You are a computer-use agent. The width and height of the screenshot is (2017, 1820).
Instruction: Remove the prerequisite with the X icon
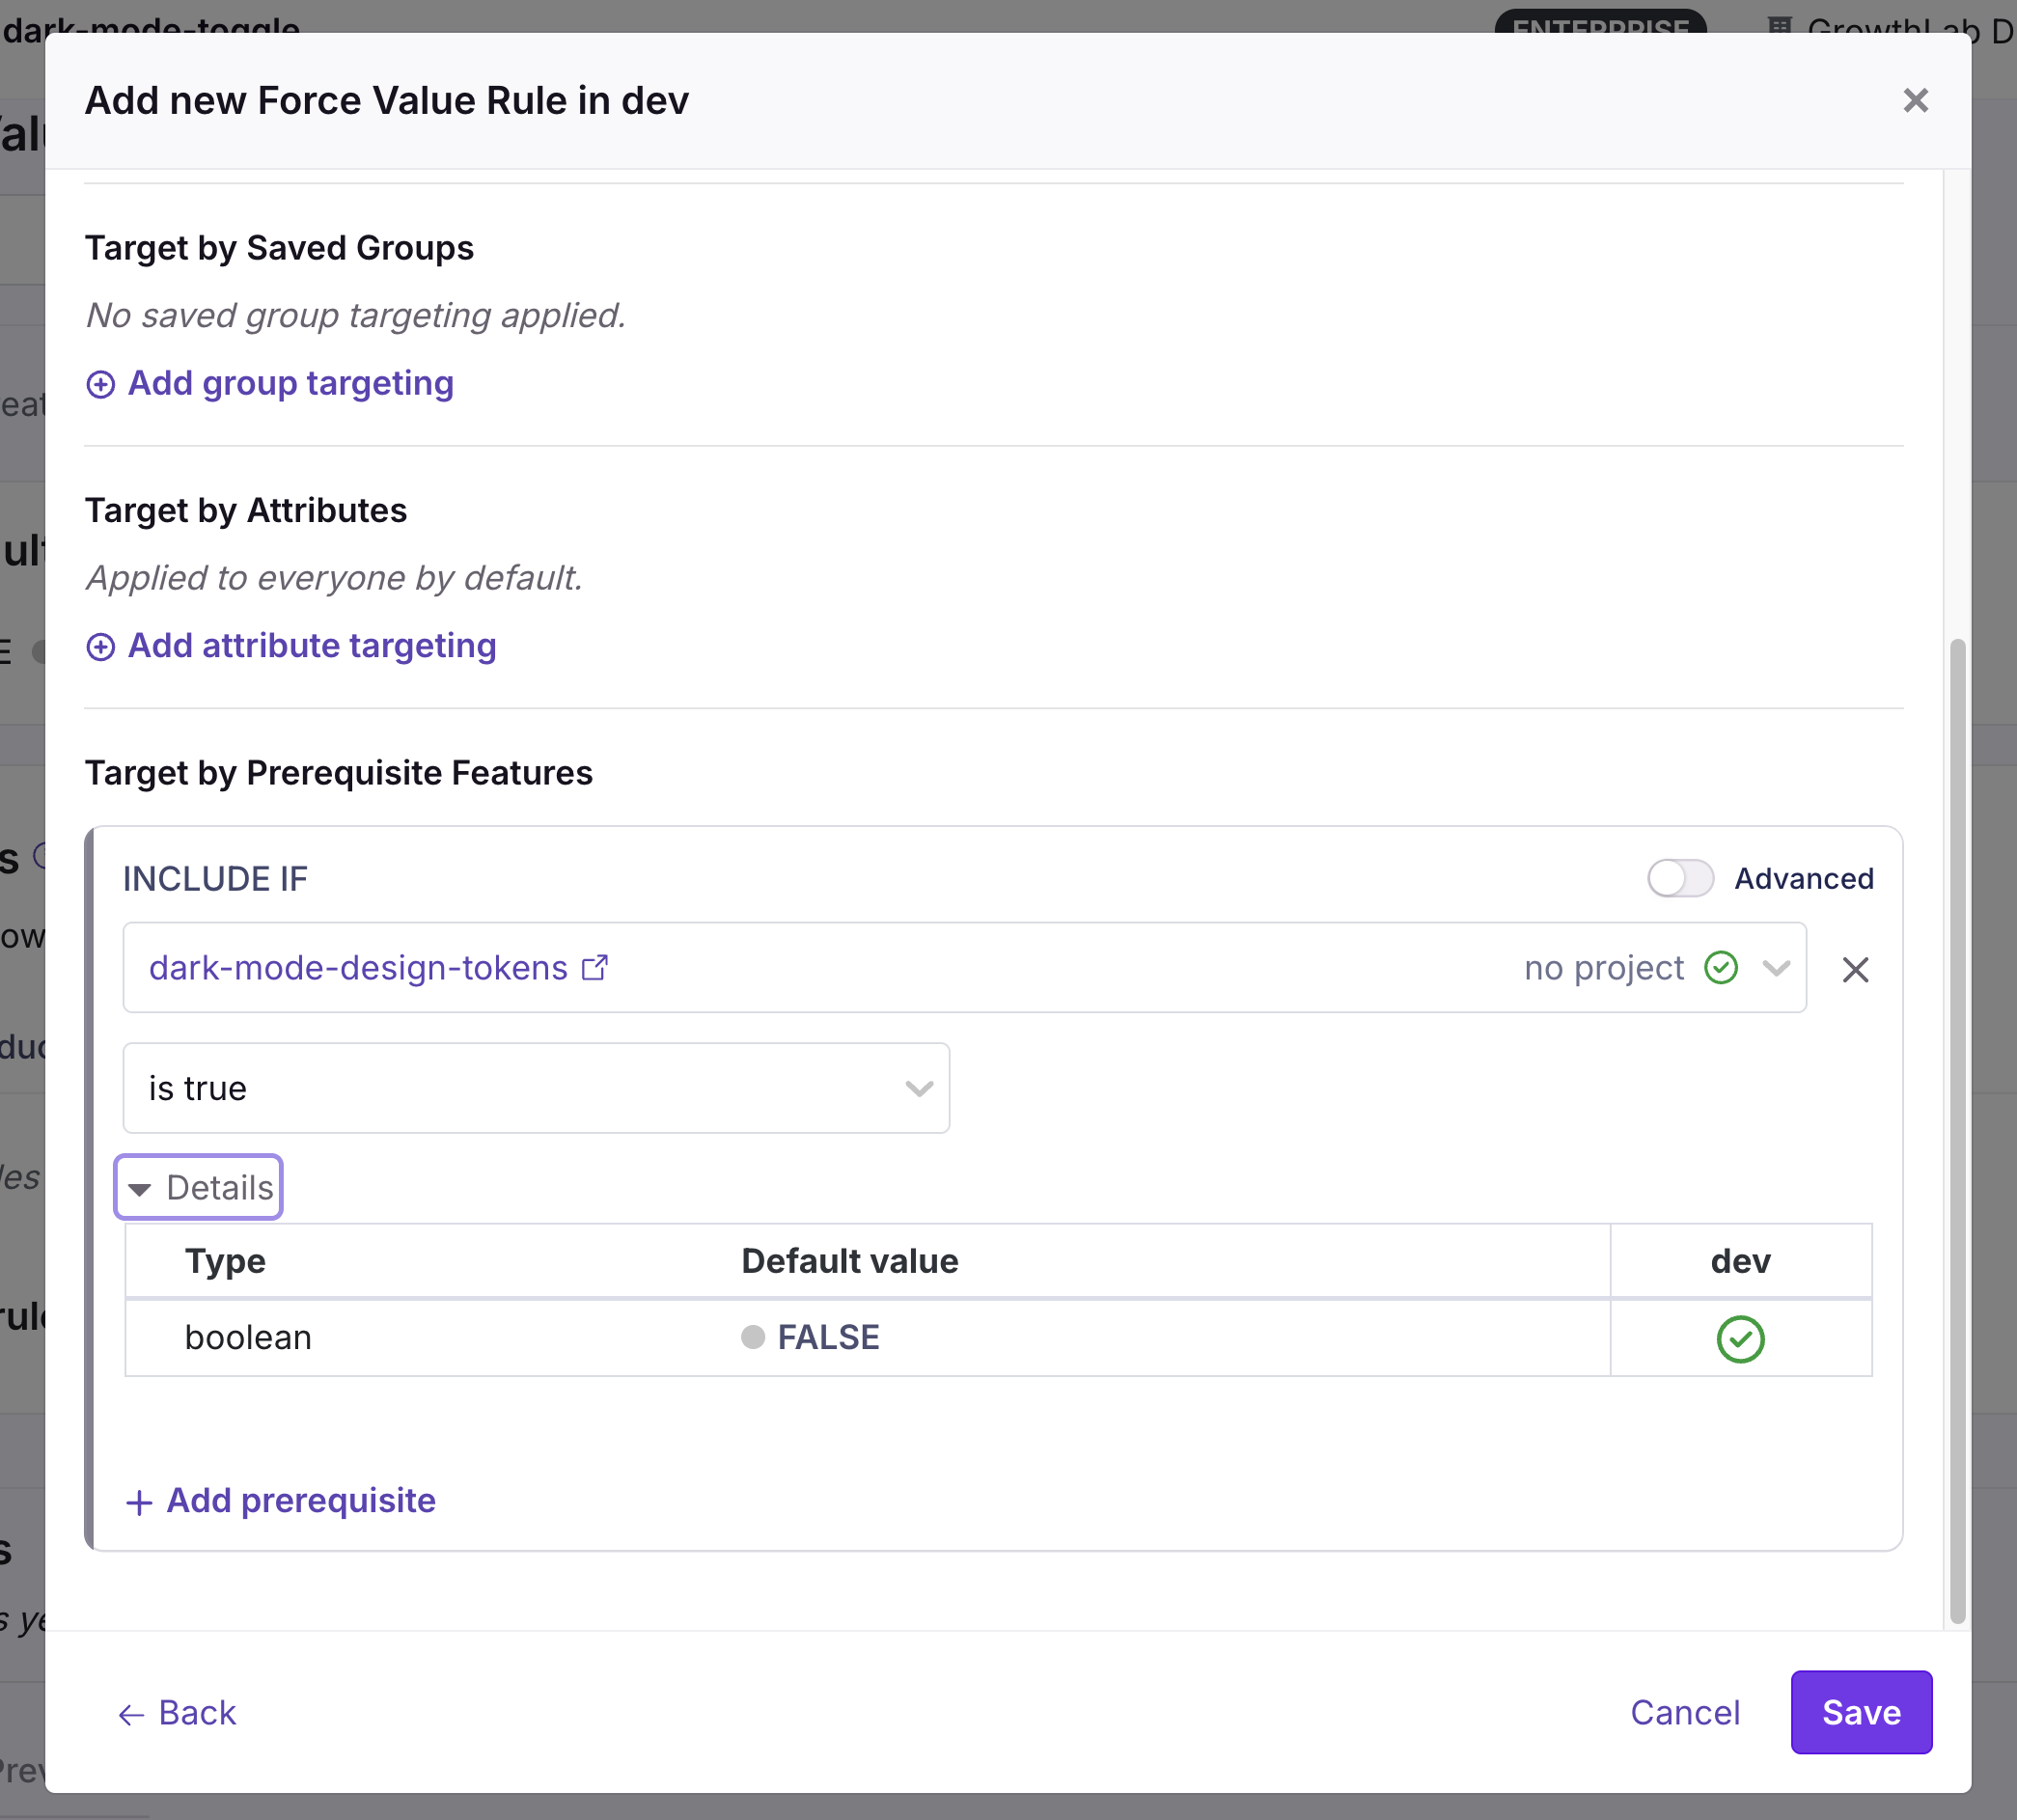pyautogui.click(x=1855, y=969)
